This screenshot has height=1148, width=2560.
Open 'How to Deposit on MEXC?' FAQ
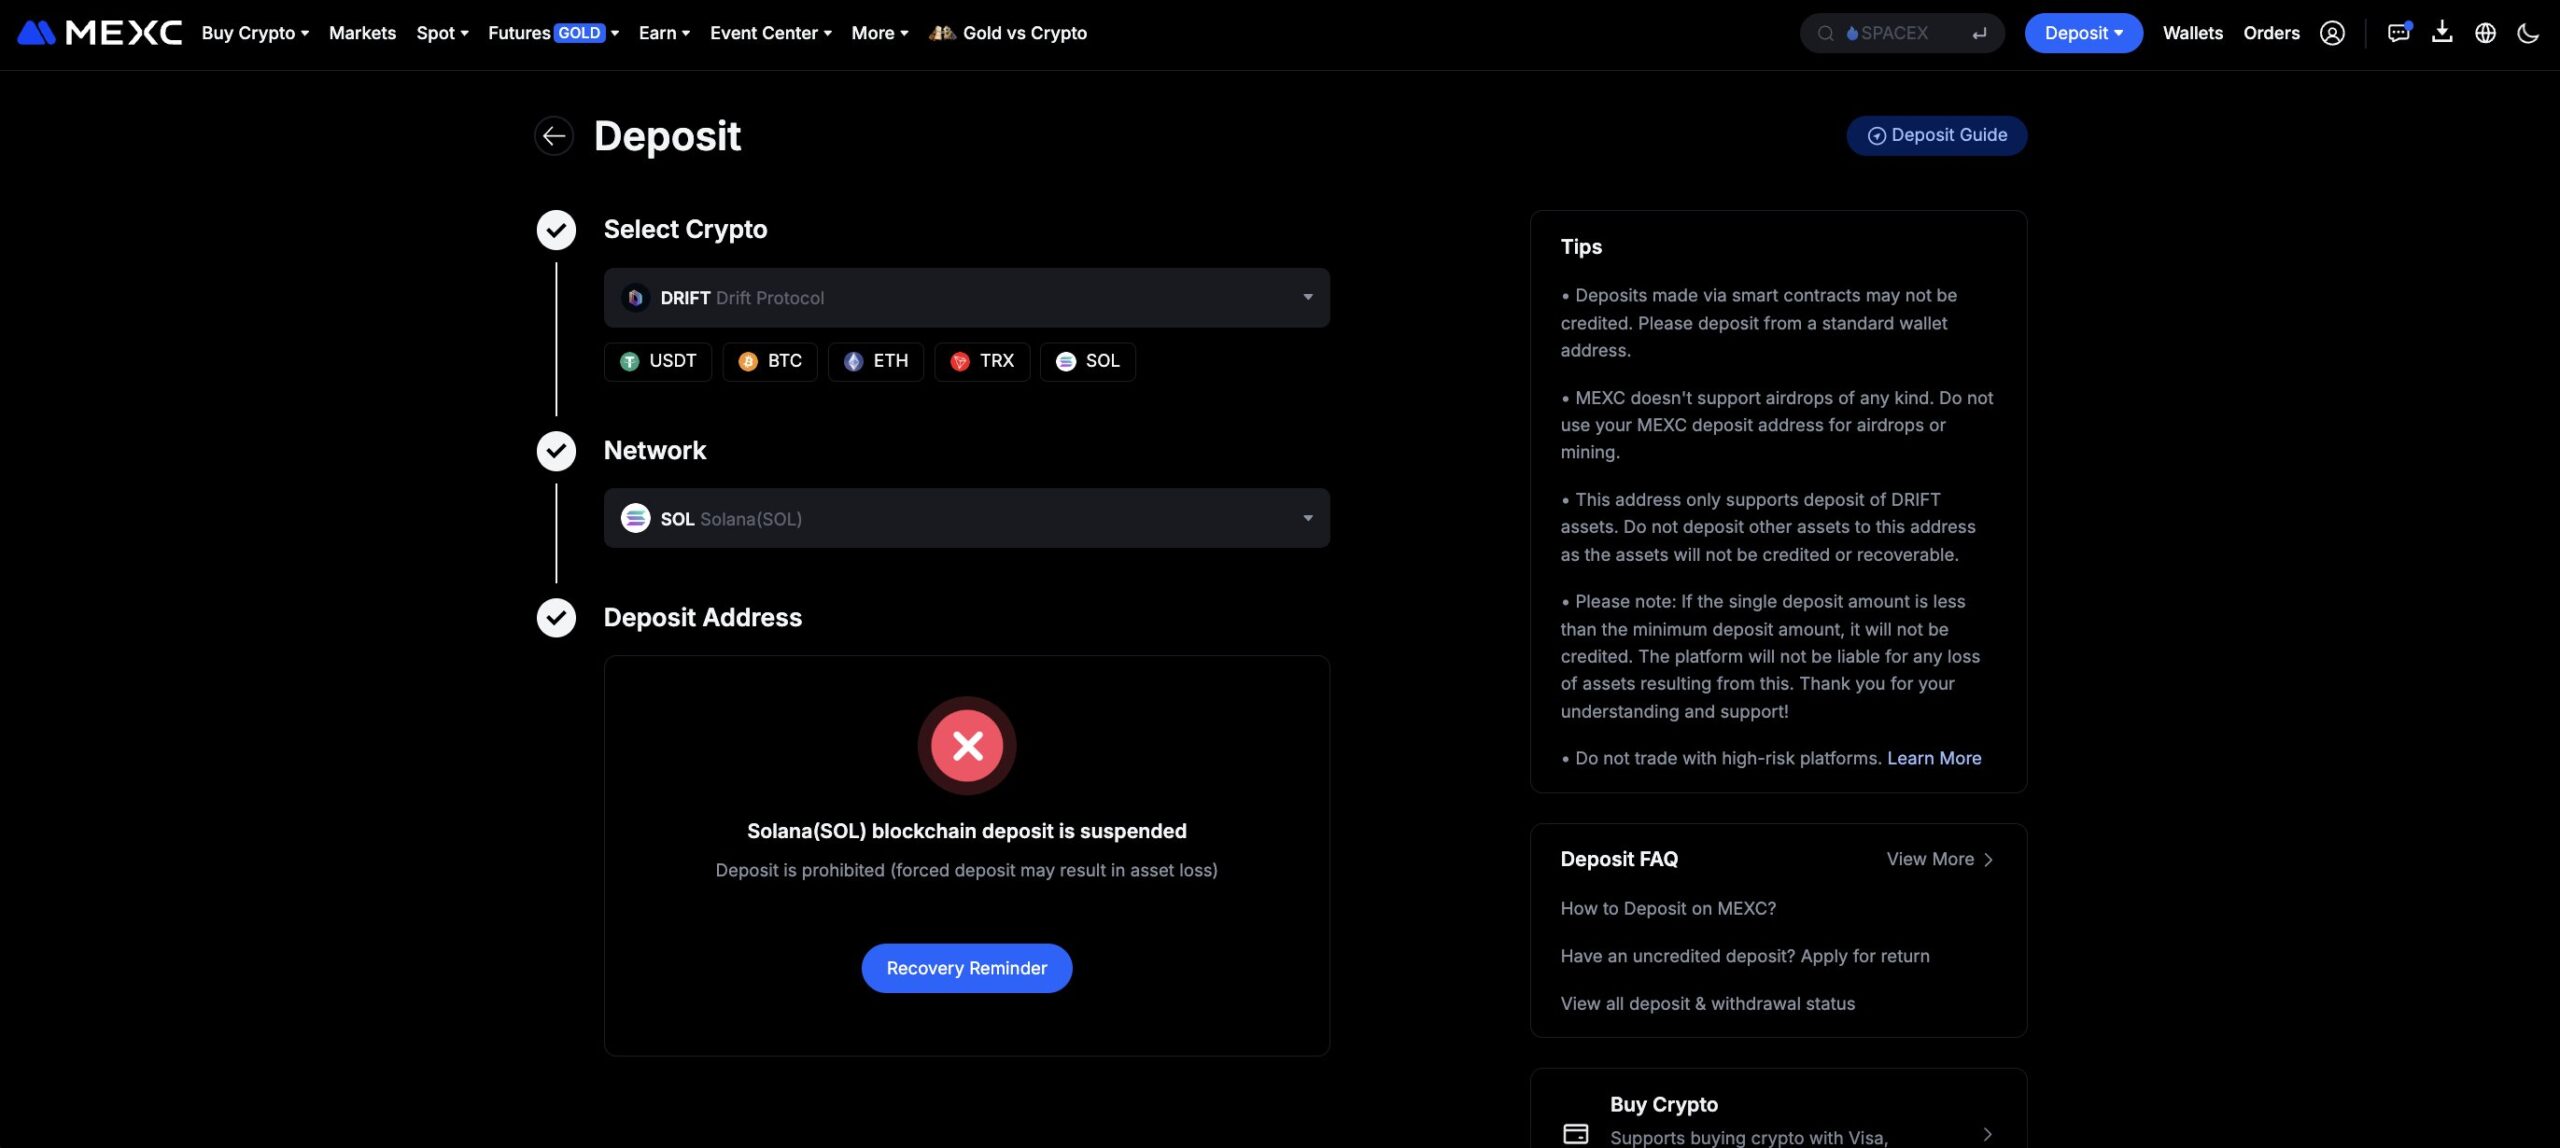pyautogui.click(x=1668, y=908)
